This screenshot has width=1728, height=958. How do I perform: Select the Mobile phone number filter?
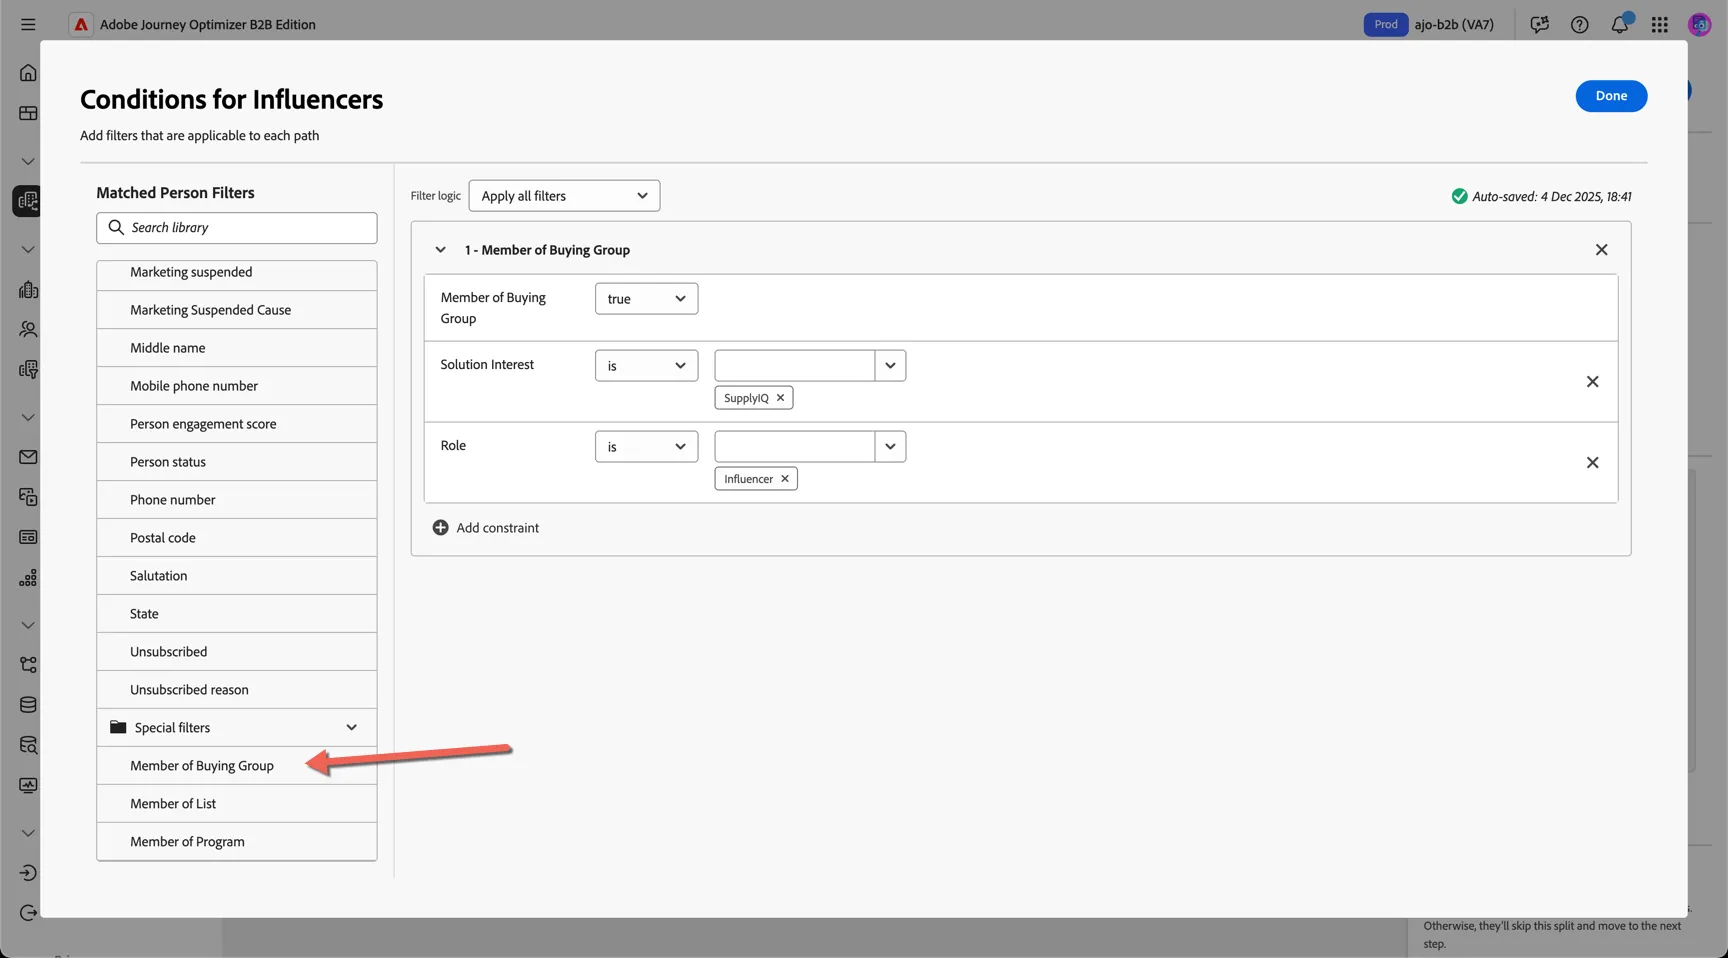(x=237, y=386)
